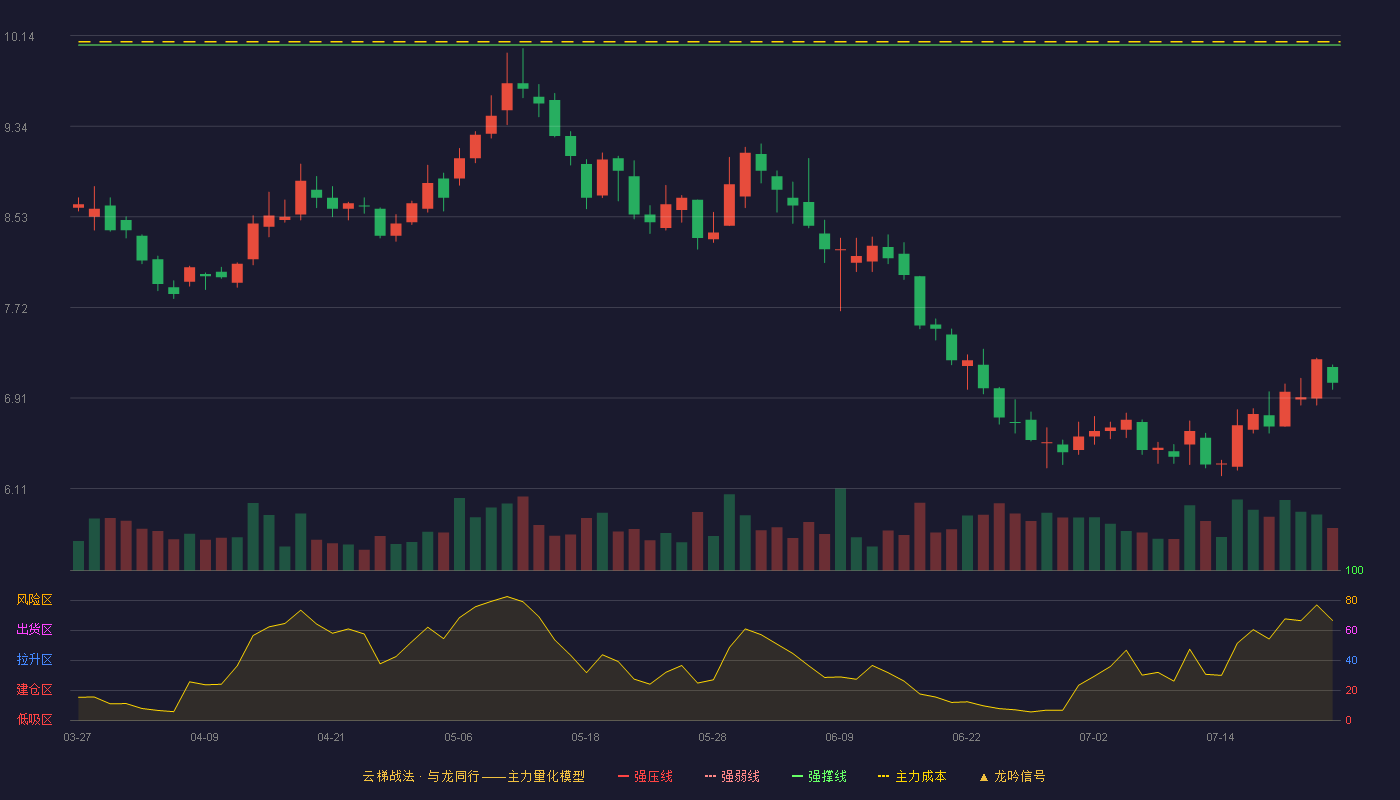Toggle the 主力成本 legend item
This screenshot has width=1400, height=800.
(x=912, y=776)
